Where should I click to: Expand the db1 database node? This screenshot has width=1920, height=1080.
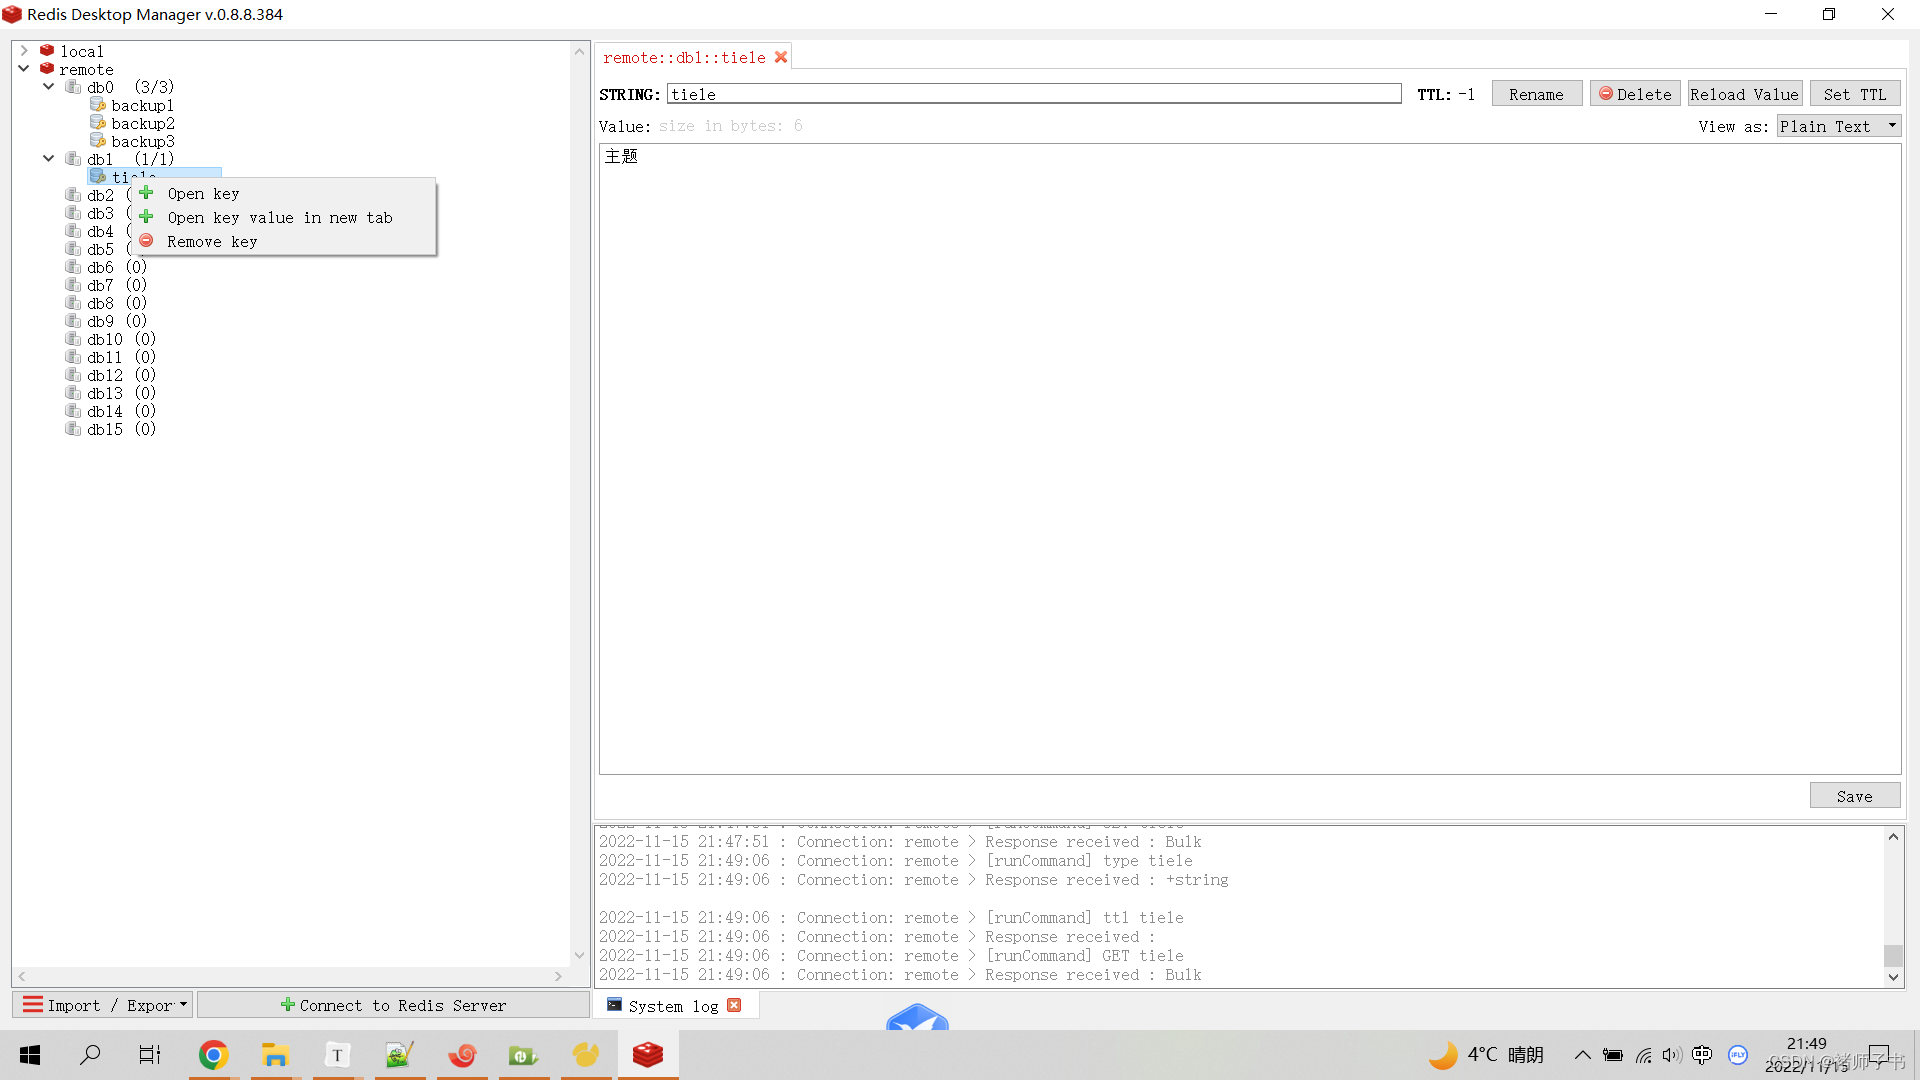(49, 158)
